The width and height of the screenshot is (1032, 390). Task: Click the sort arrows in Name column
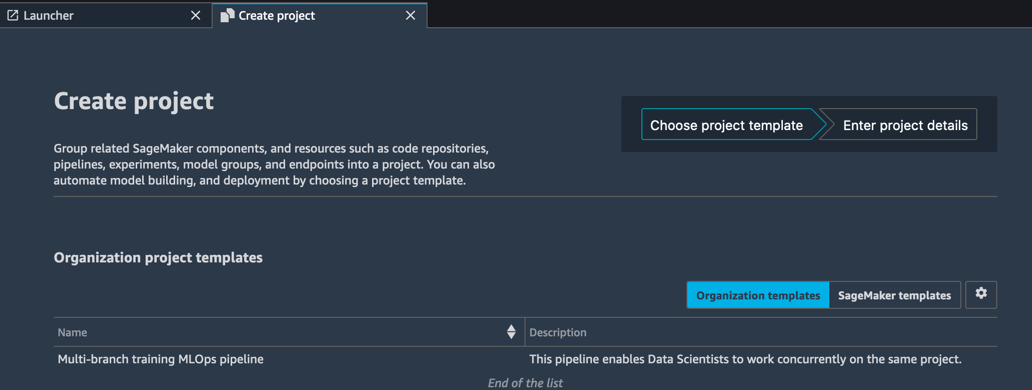point(511,332)
